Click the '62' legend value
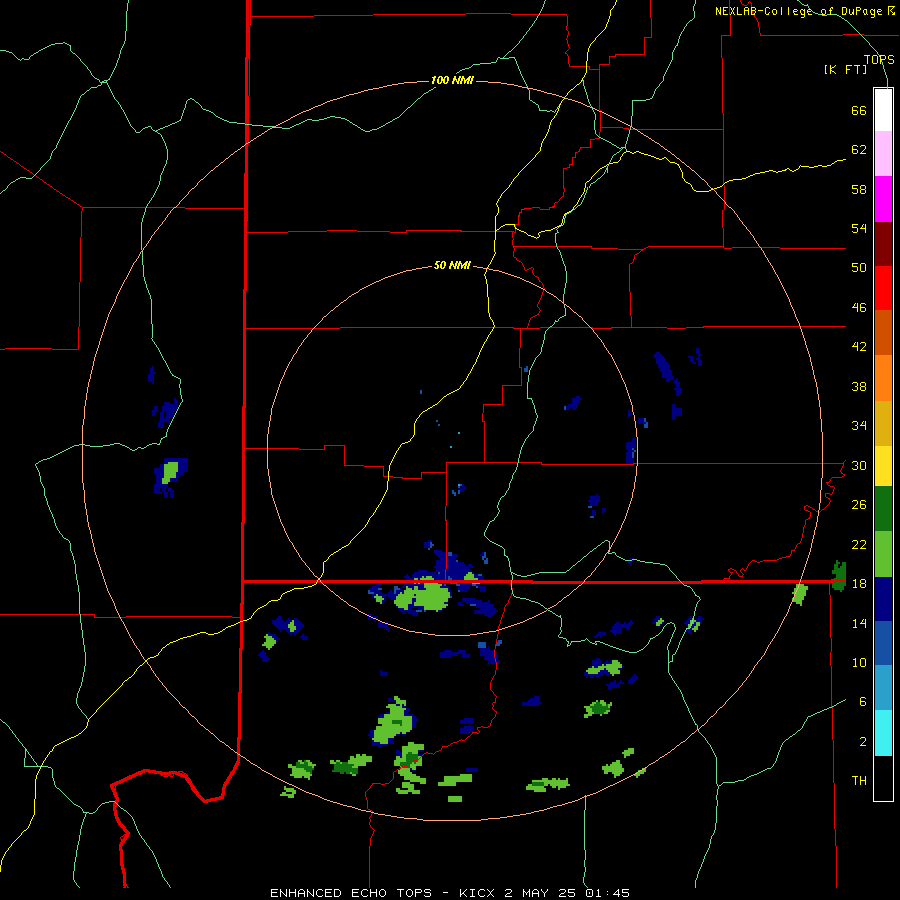900x900 pixels. [x=859, y=150]
